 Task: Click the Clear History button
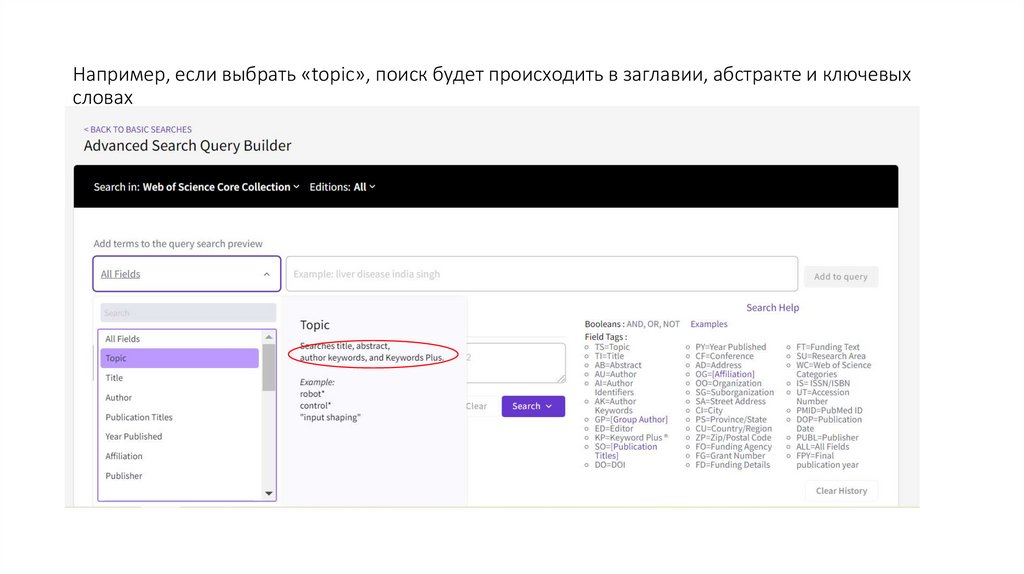point(841,491)
